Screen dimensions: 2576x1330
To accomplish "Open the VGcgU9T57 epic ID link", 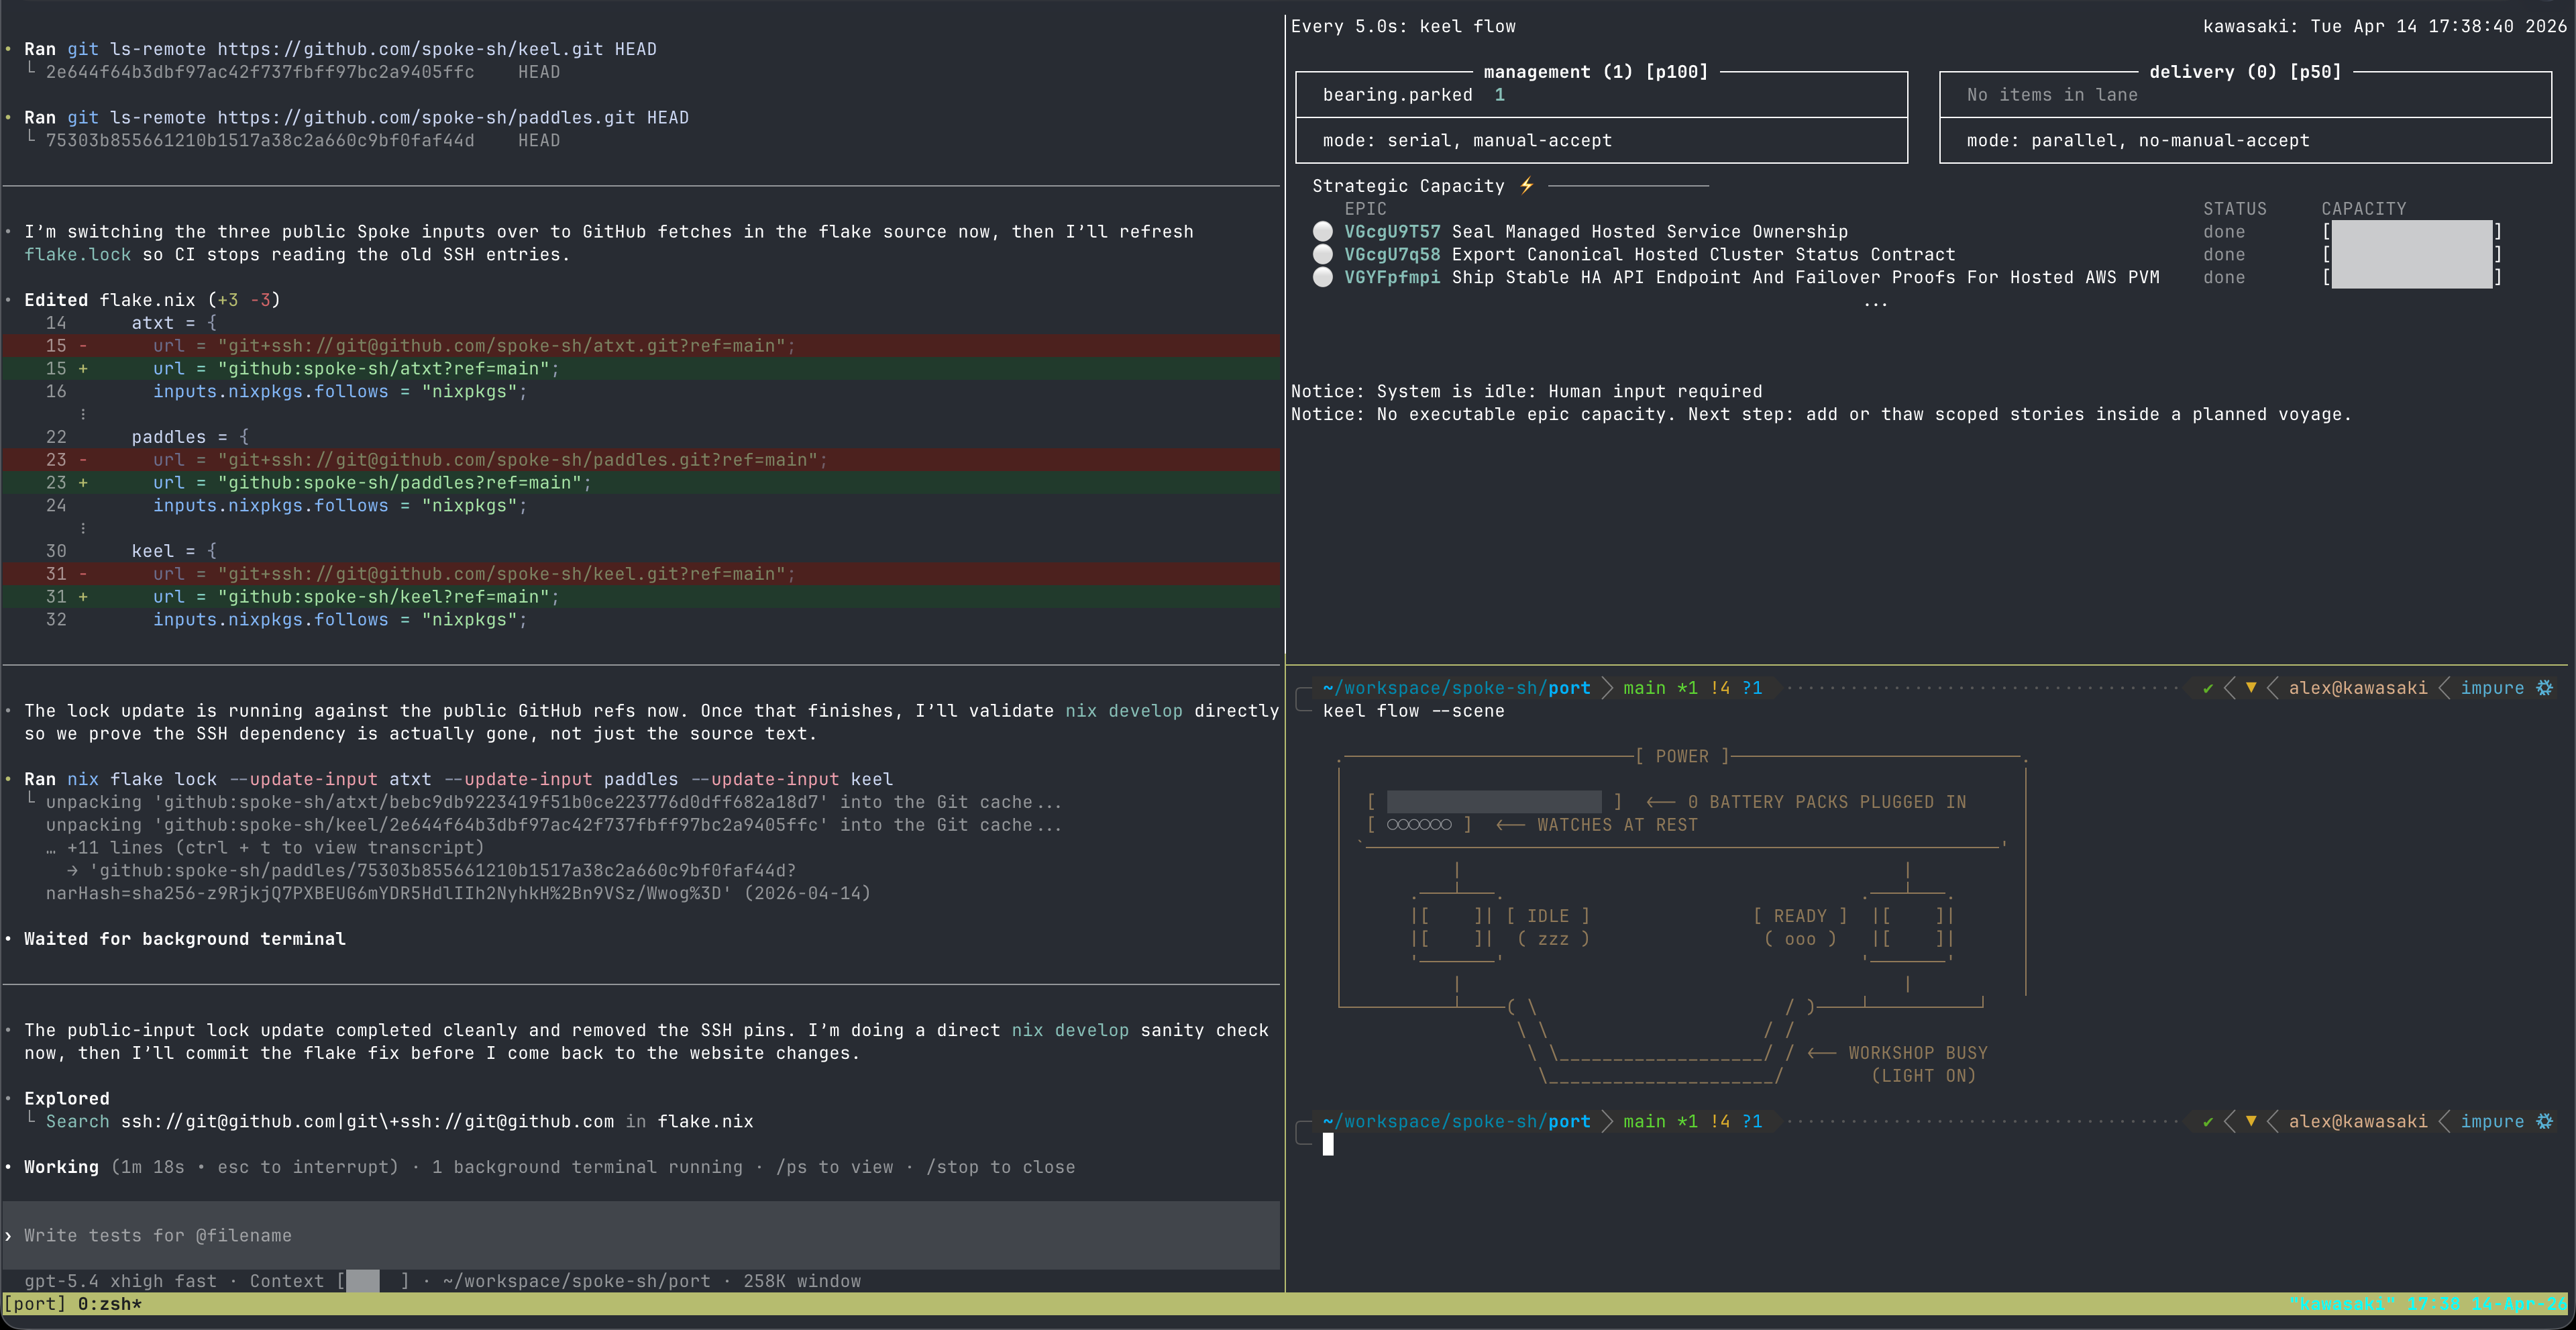I will pos(1392,232).
